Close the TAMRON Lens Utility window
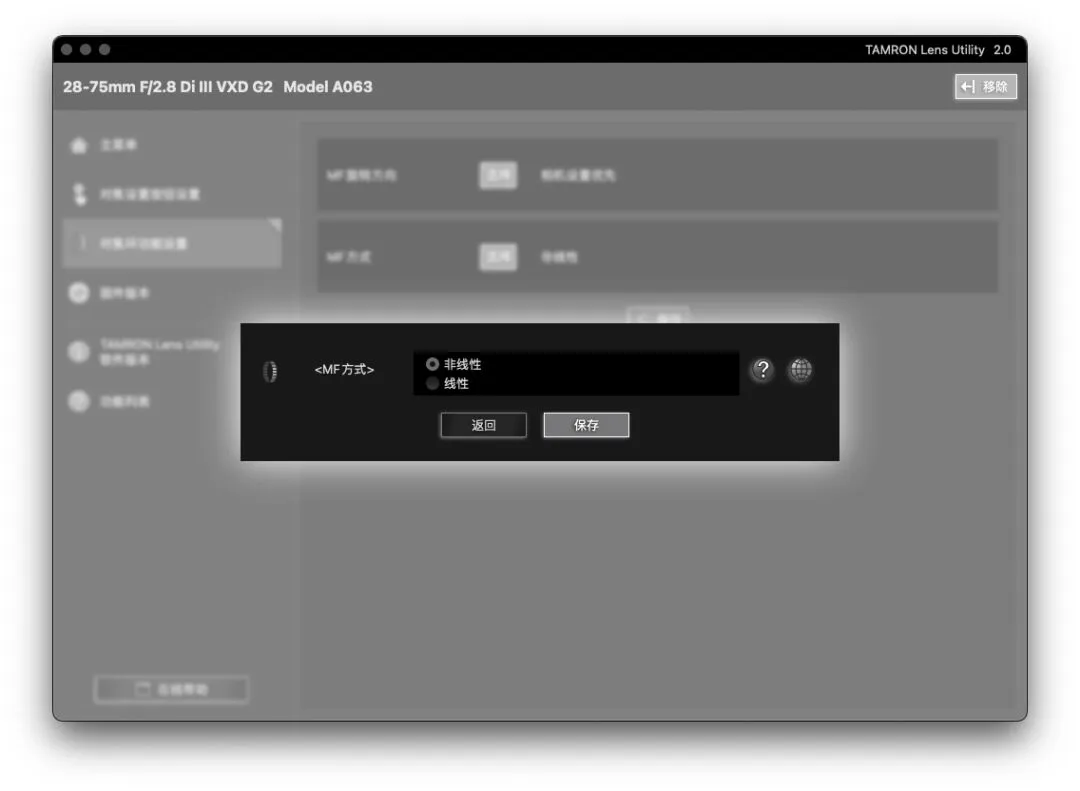The width and height of the screenshot is (1080, 791). 67,50
